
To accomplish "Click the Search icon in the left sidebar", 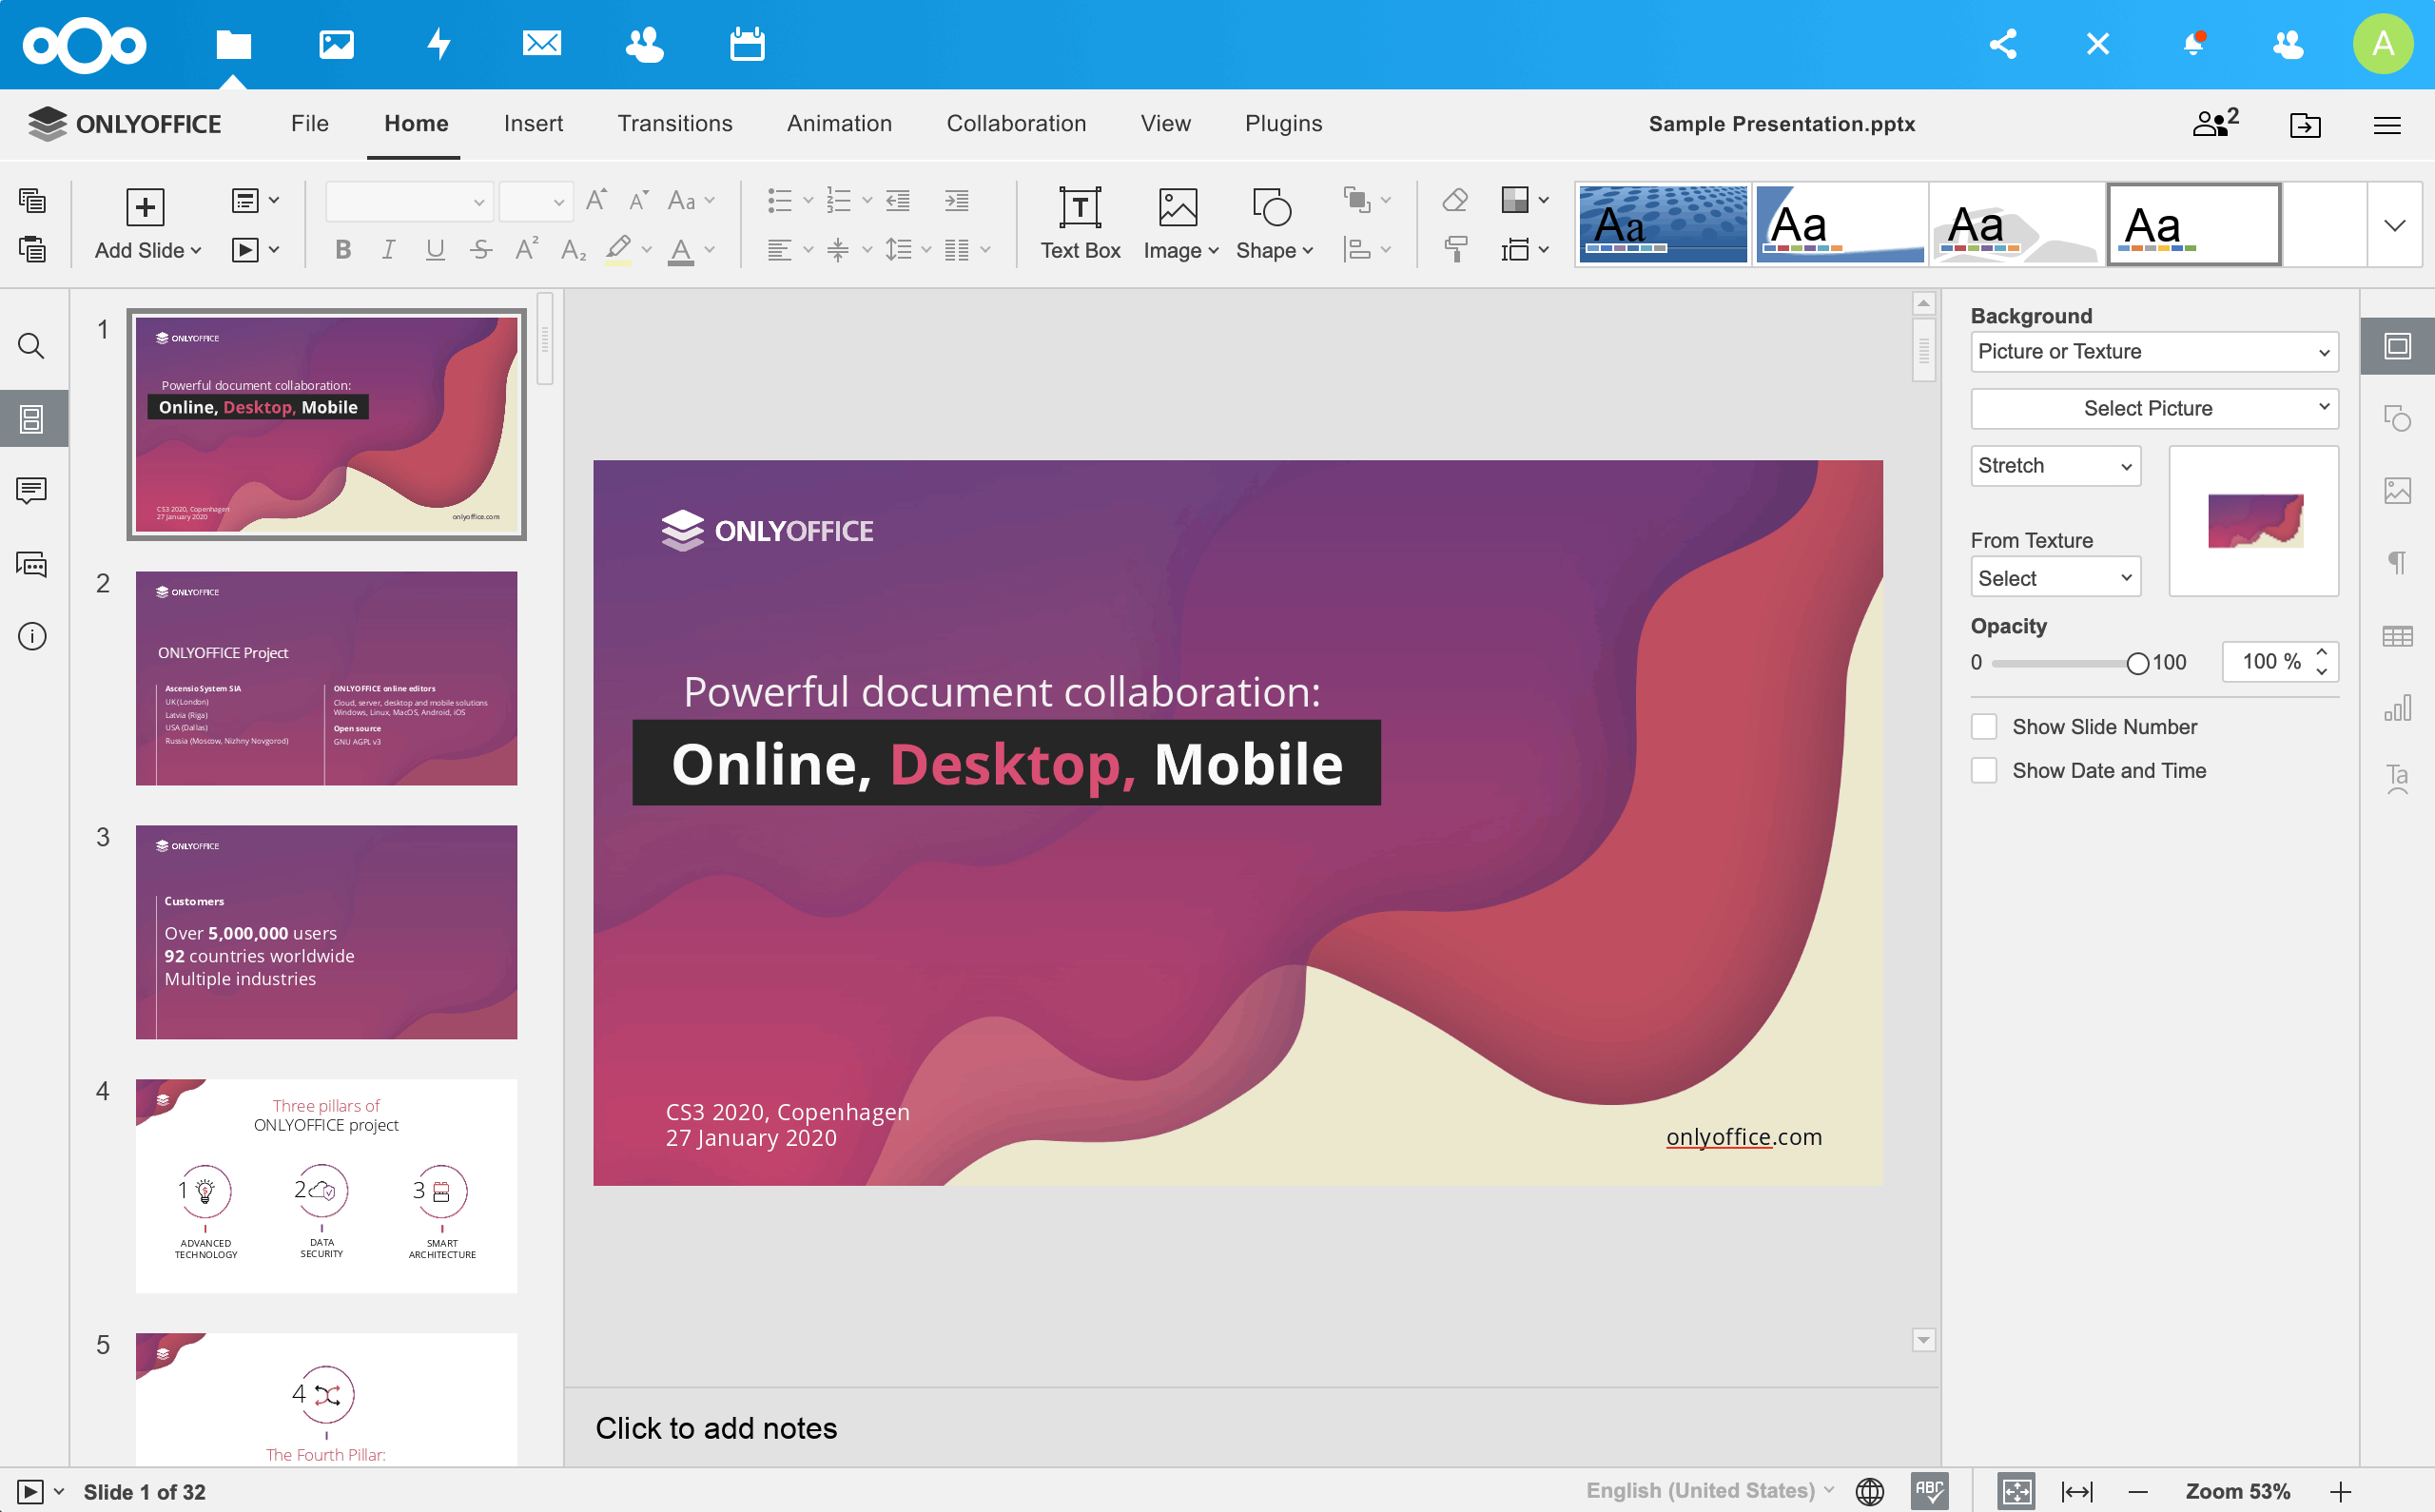I will tap(31, 345).
